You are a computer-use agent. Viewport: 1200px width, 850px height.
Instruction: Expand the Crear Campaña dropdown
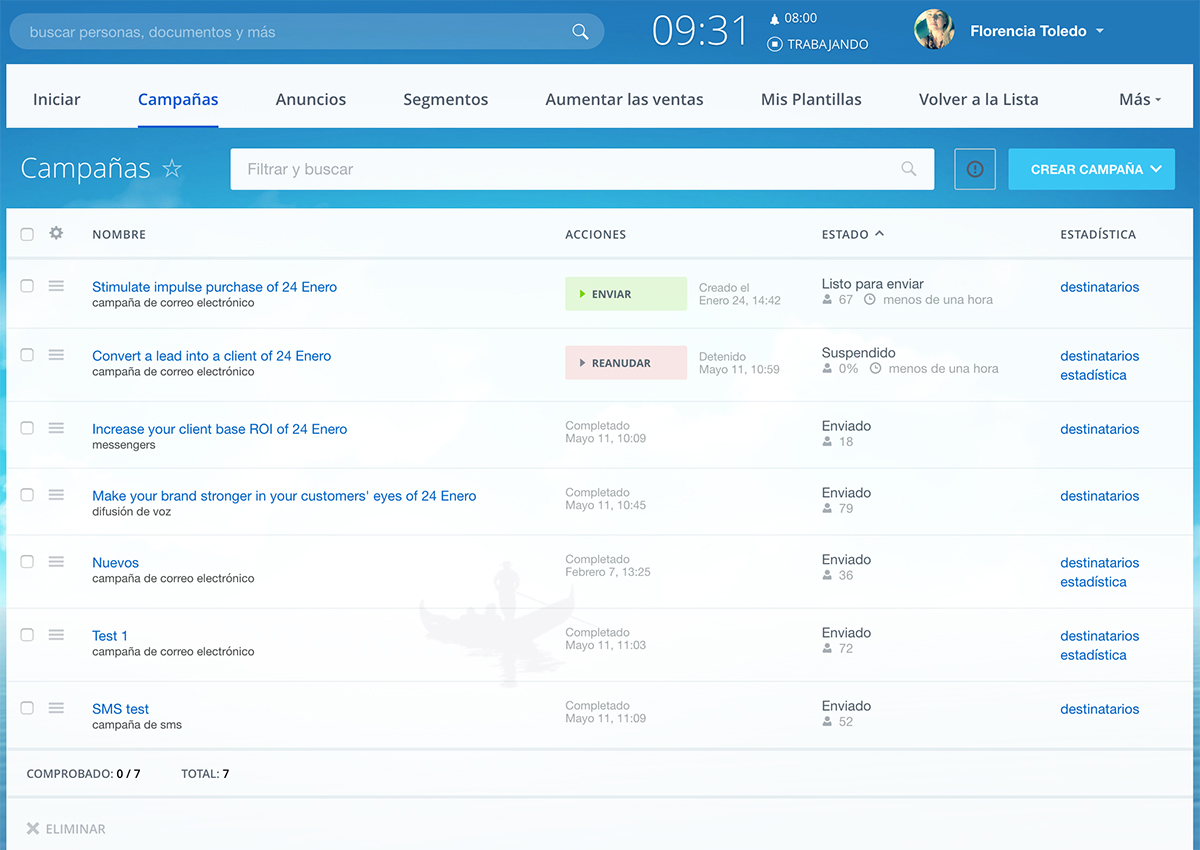(1156, 169)
